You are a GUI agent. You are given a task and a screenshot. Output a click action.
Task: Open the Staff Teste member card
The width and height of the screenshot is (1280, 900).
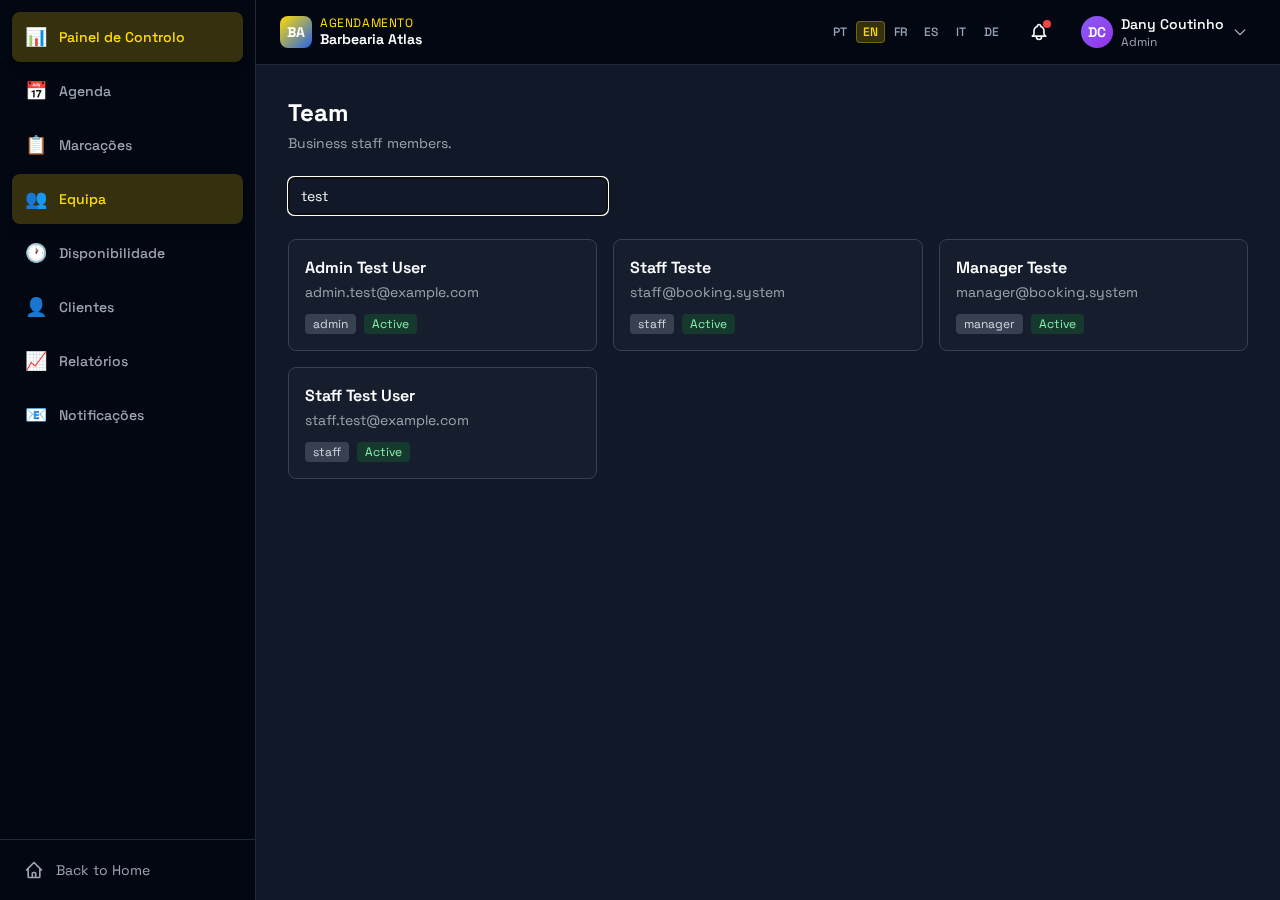[x=768, y=295]
